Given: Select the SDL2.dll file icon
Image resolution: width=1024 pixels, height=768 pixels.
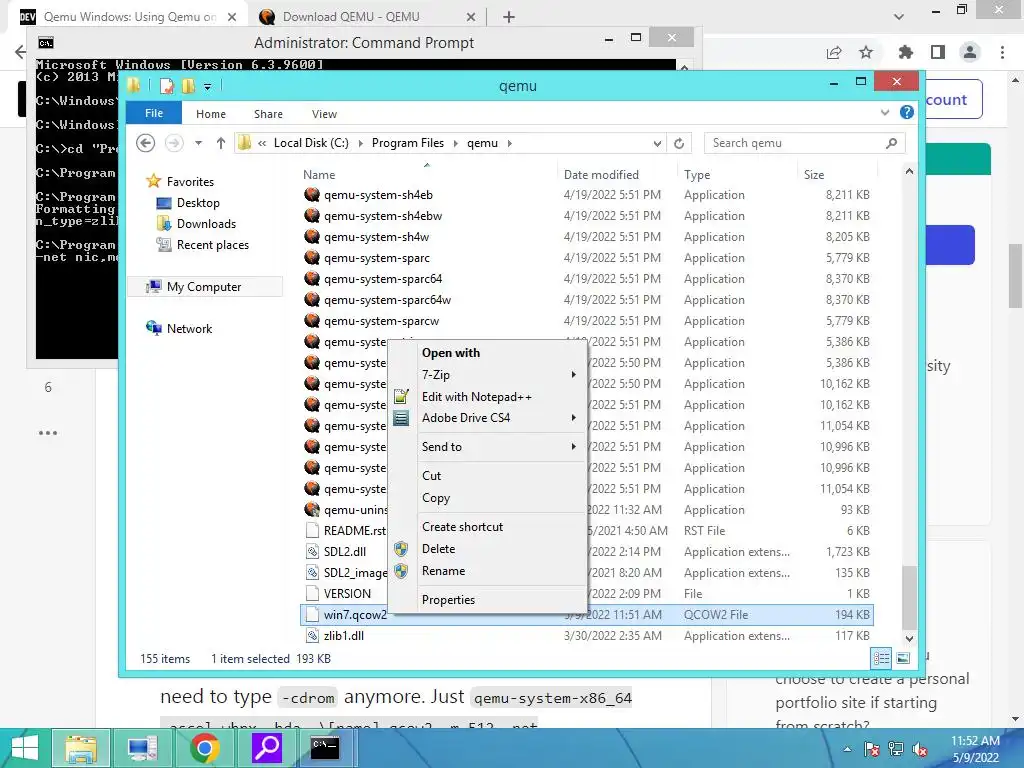Looking at the screenshot, I should (x=312, y=552).
